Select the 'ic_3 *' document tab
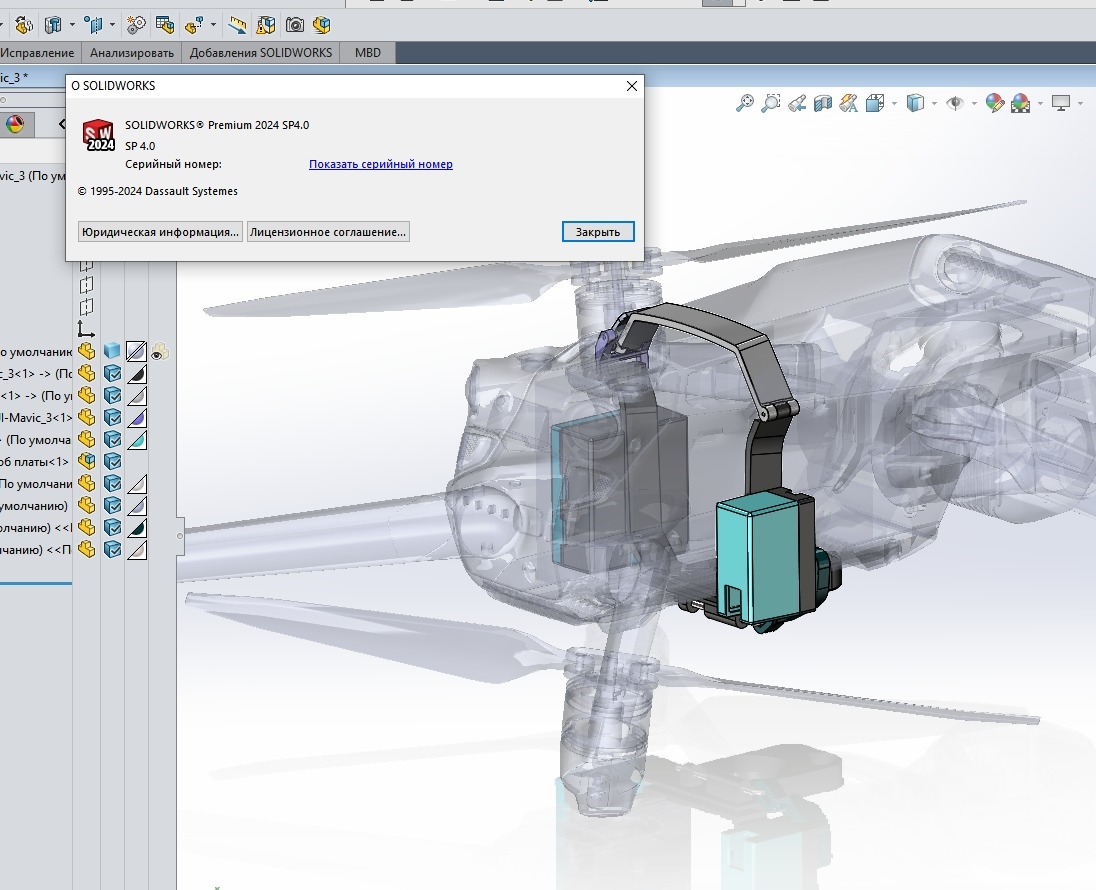This screenshot has height=890, width=1096. tap(15, 77)
